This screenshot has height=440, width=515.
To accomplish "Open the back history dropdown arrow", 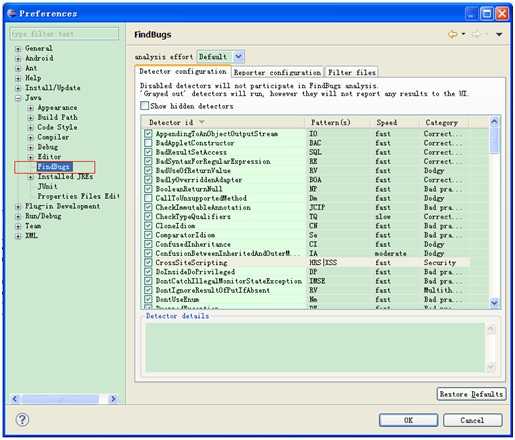I will tap(463, 34).
